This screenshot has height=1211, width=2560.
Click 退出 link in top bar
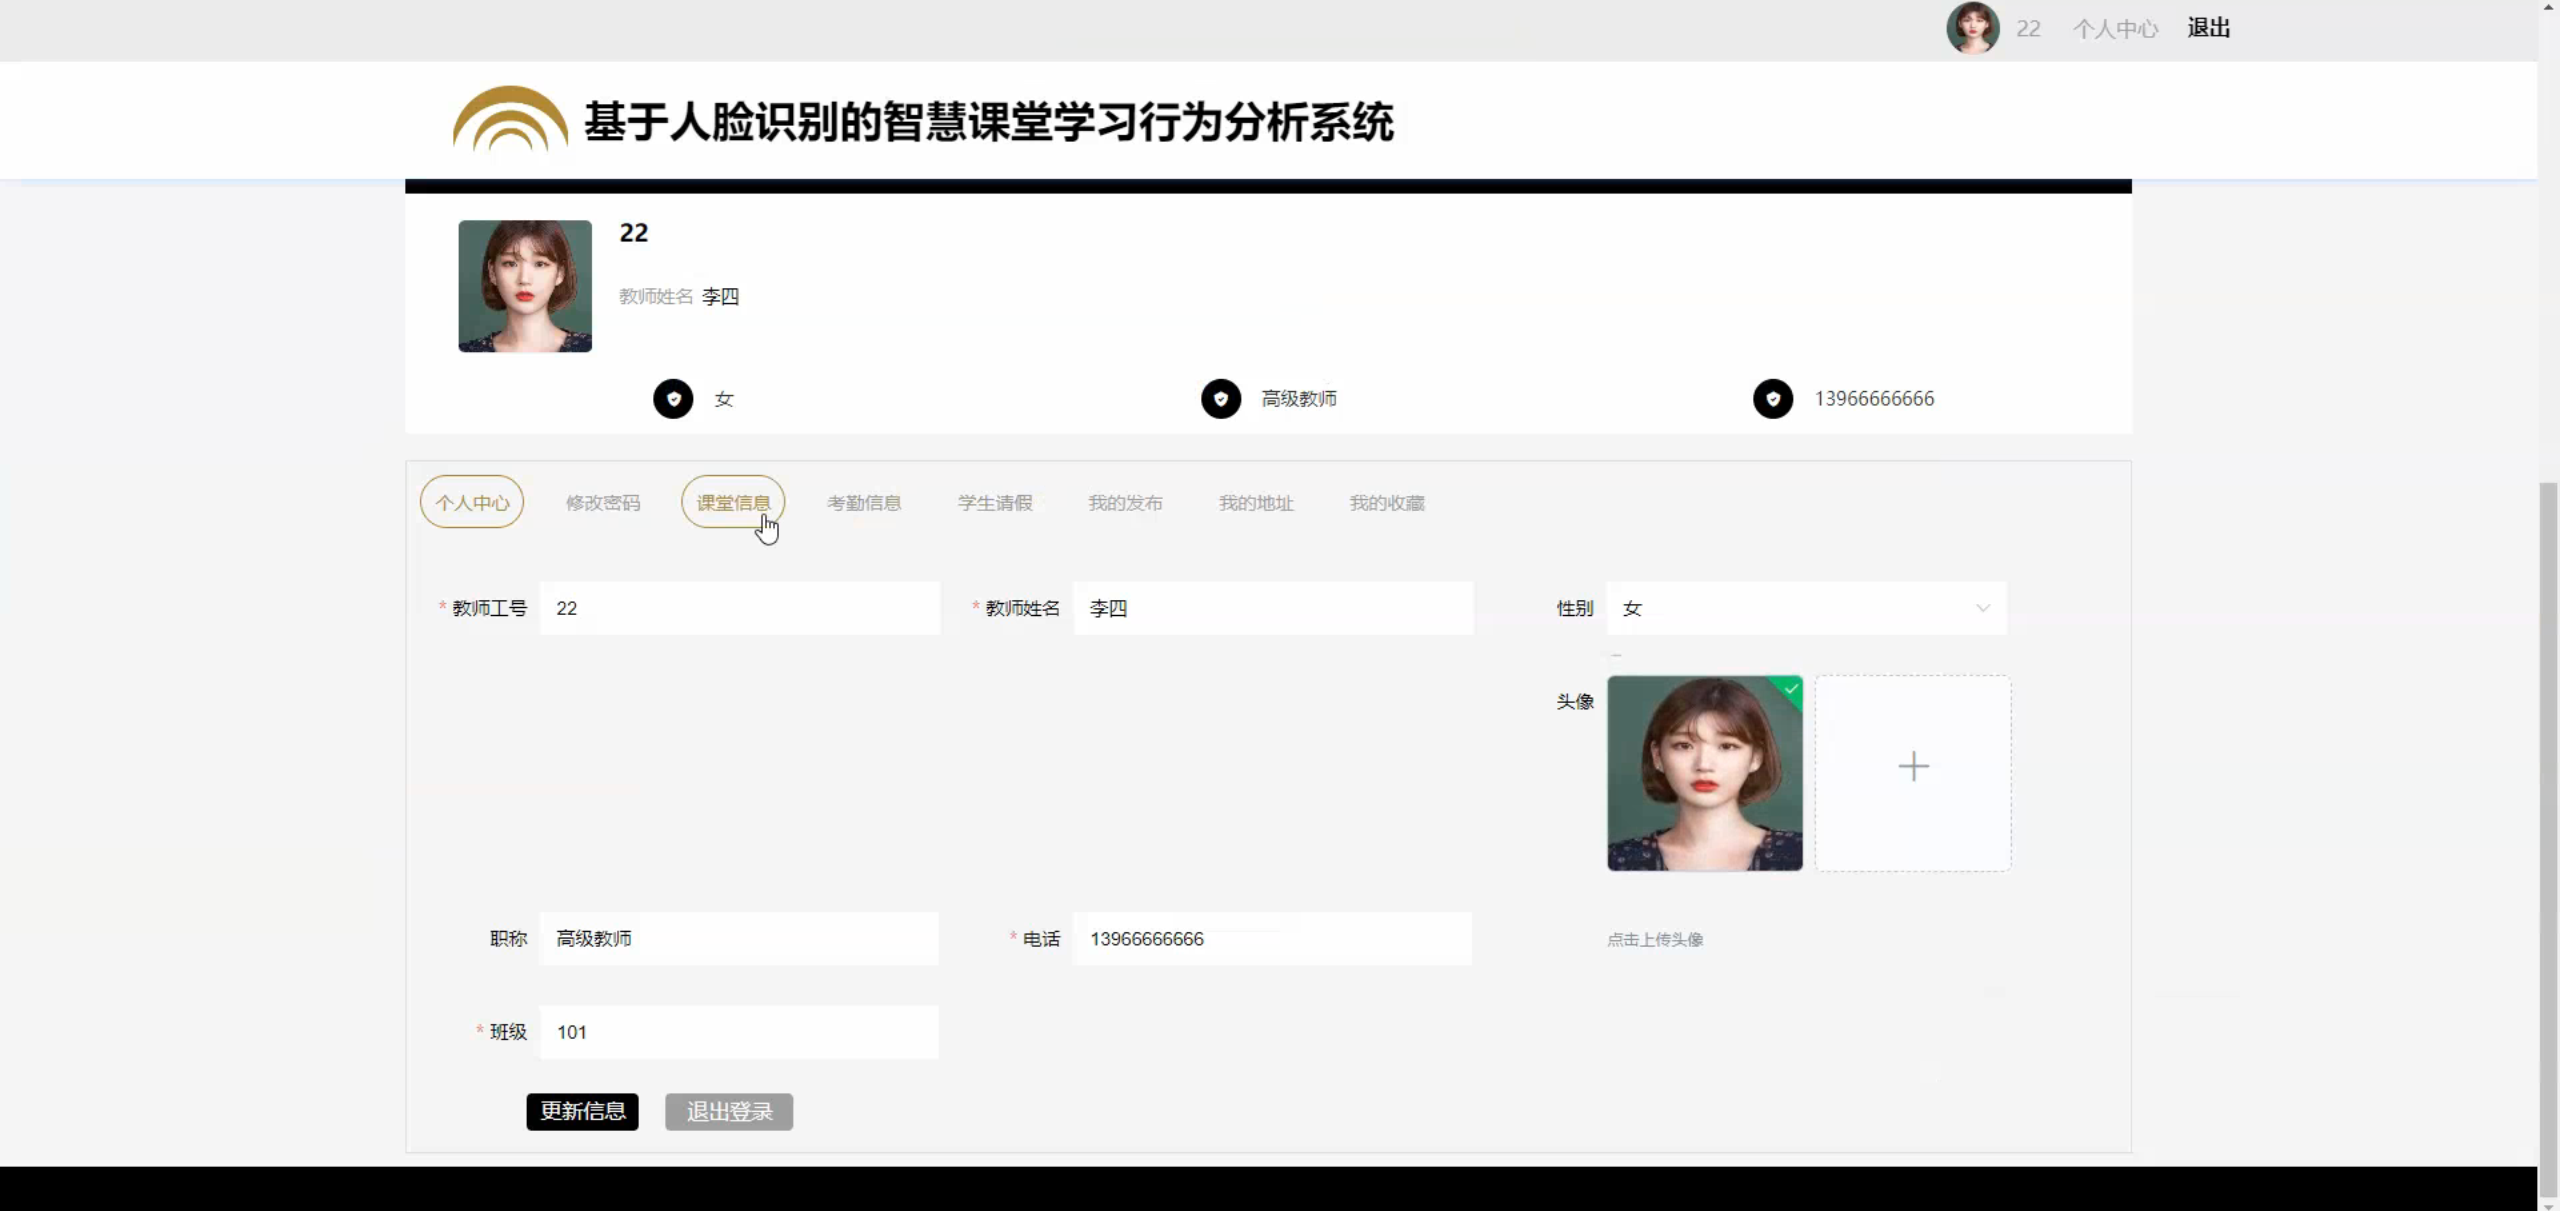[2208, 28]
